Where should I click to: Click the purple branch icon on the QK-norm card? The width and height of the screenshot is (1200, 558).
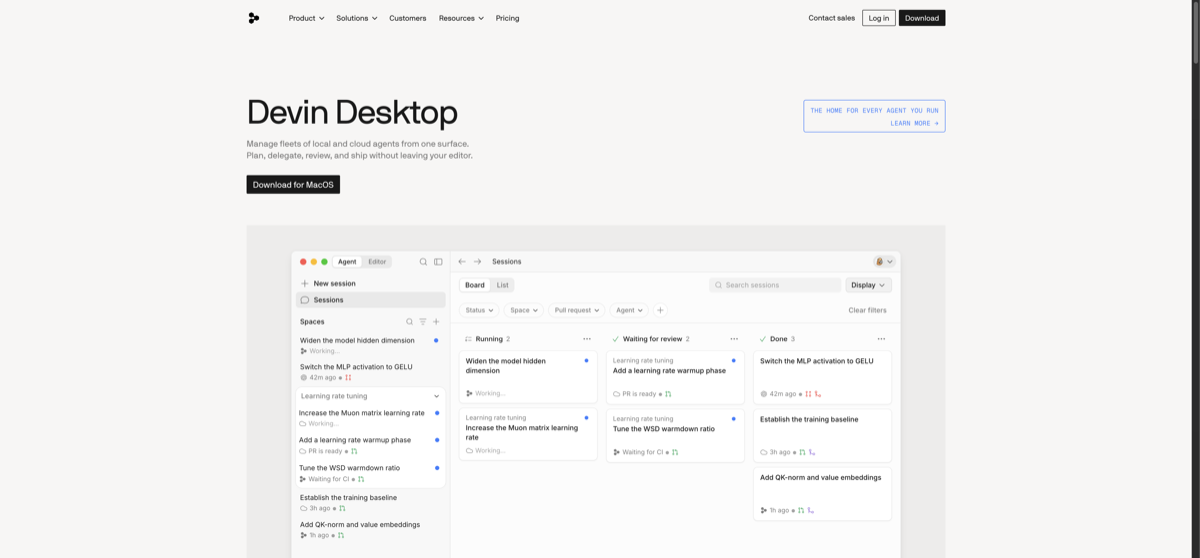click(x=811, y=511)
